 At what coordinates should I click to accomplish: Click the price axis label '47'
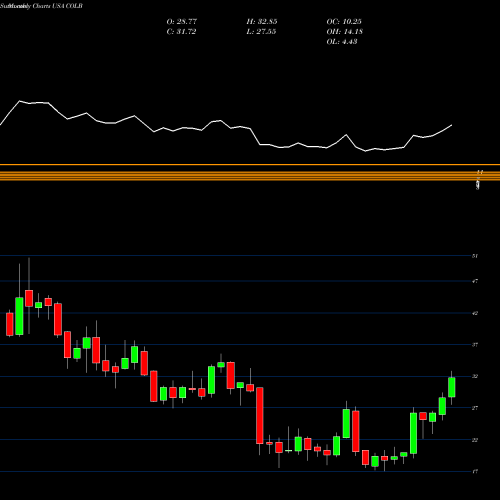click(475, 281)
